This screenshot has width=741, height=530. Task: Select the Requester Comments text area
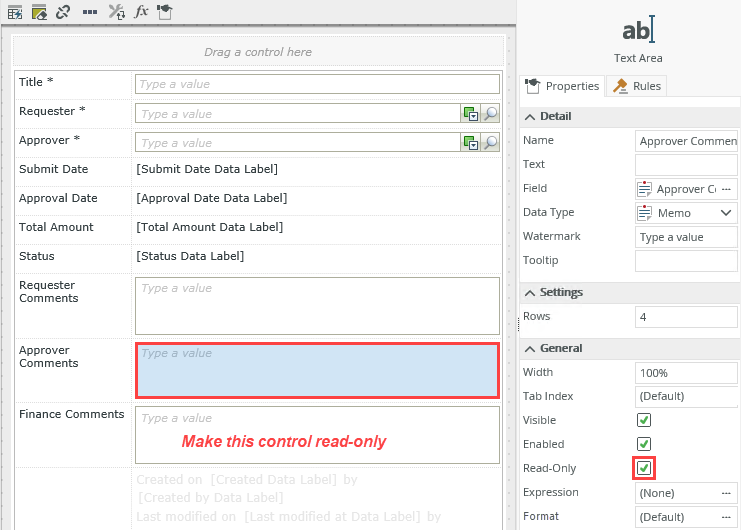point(317,306)
